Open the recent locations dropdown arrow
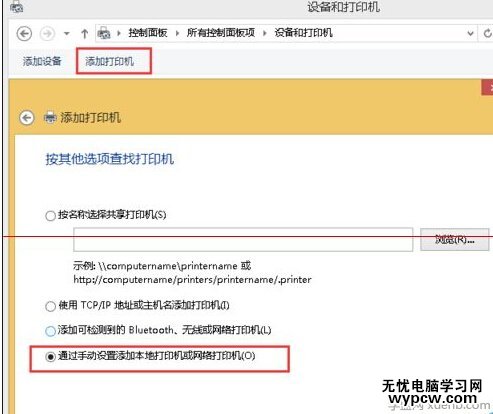Screen dimensions: 493x414 67,33
